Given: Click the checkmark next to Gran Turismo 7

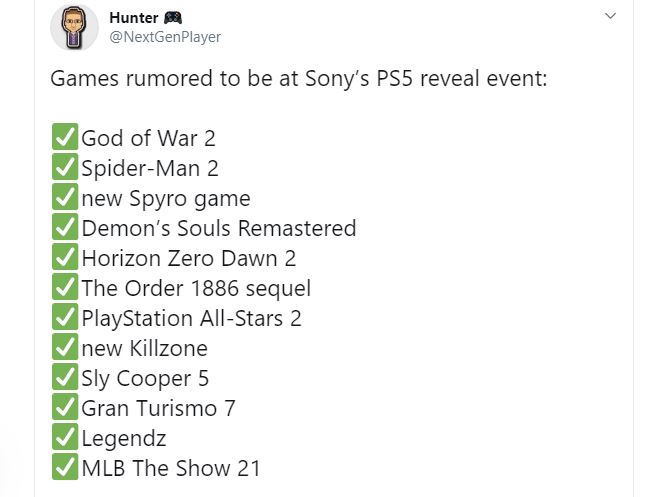Looking at the screenshot, I should (x=64, y=408).
